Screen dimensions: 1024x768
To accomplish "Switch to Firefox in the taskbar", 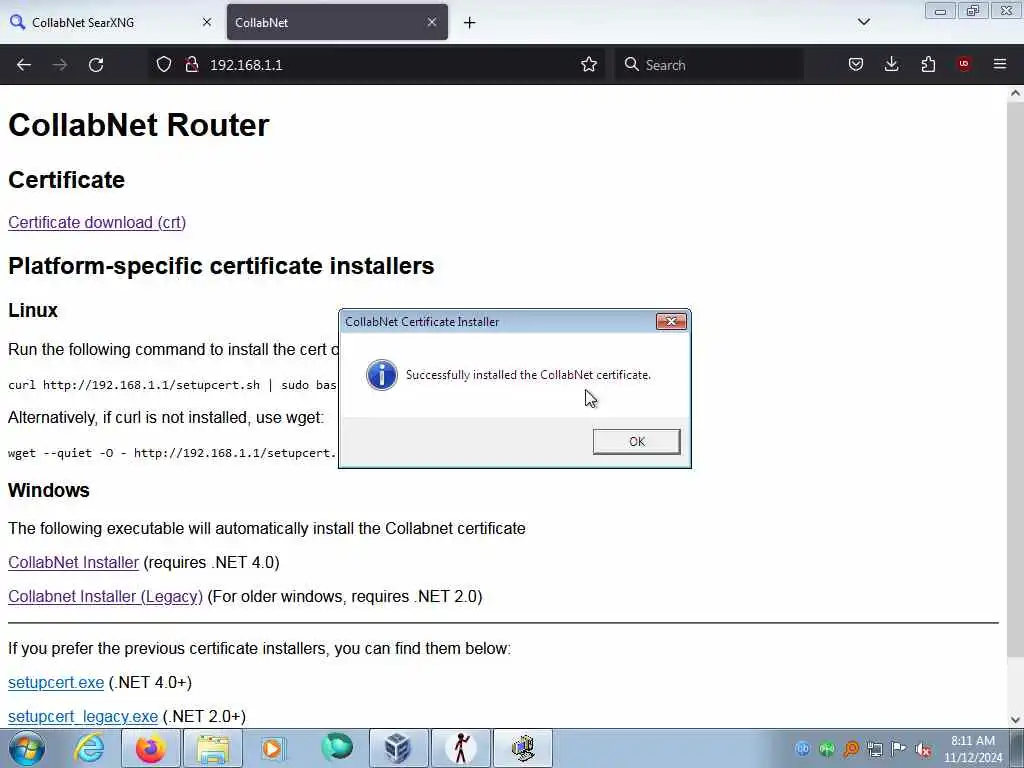I will (151, 748).
